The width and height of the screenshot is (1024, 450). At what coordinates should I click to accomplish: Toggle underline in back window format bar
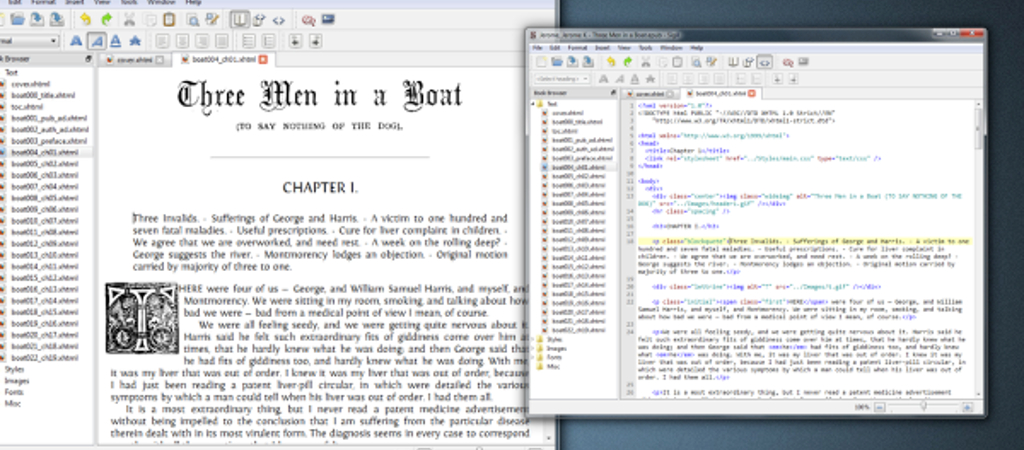click(x=116, y=40)
